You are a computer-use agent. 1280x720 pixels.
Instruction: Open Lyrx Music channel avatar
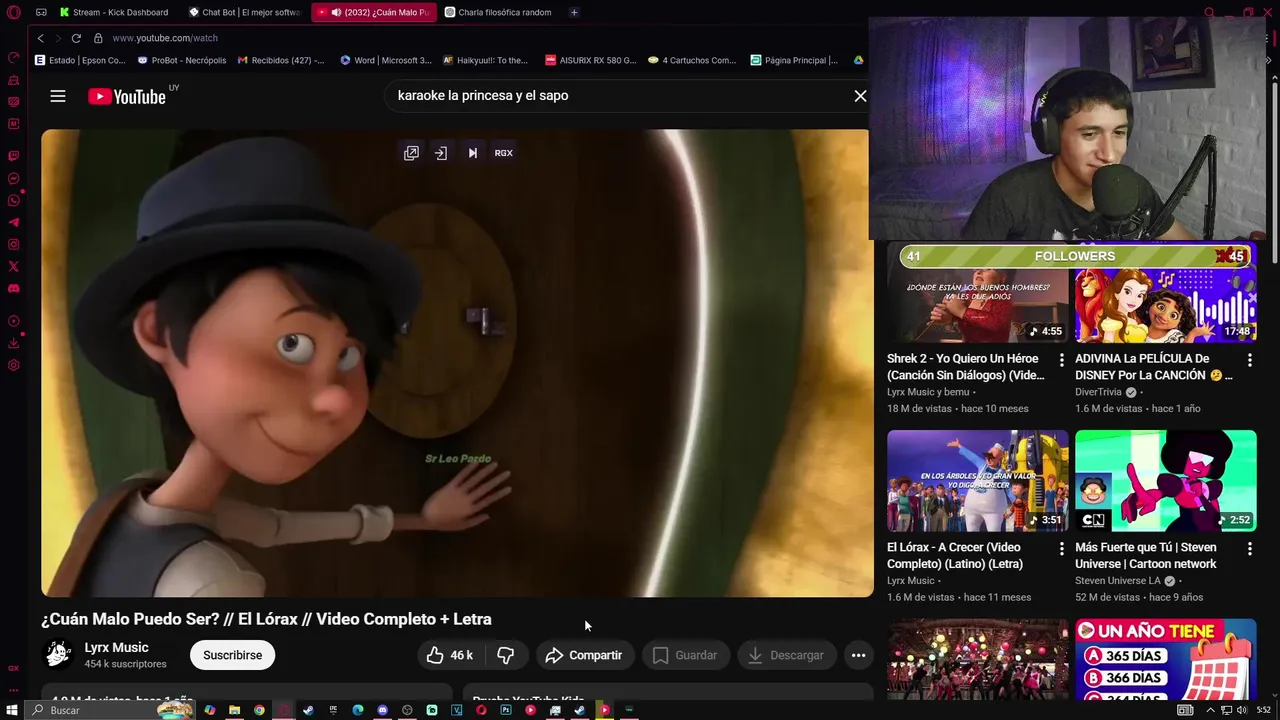pos(58,655)
